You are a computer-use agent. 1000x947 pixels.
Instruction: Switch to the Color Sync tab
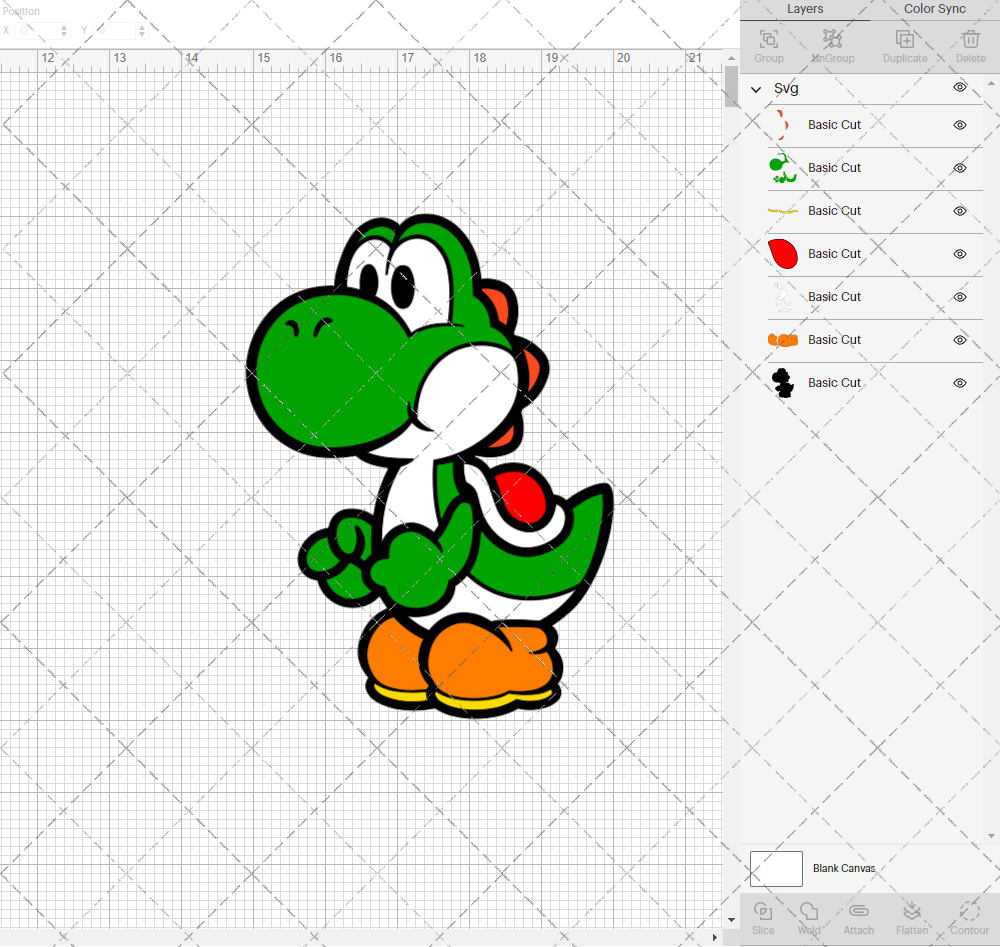[934, 9]
